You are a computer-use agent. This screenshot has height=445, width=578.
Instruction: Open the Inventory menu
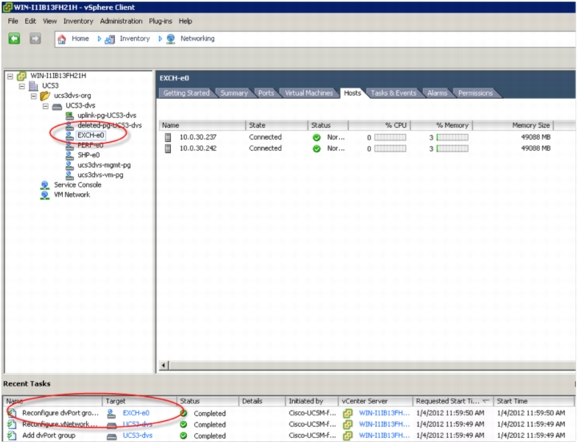[x=78, y=21]
